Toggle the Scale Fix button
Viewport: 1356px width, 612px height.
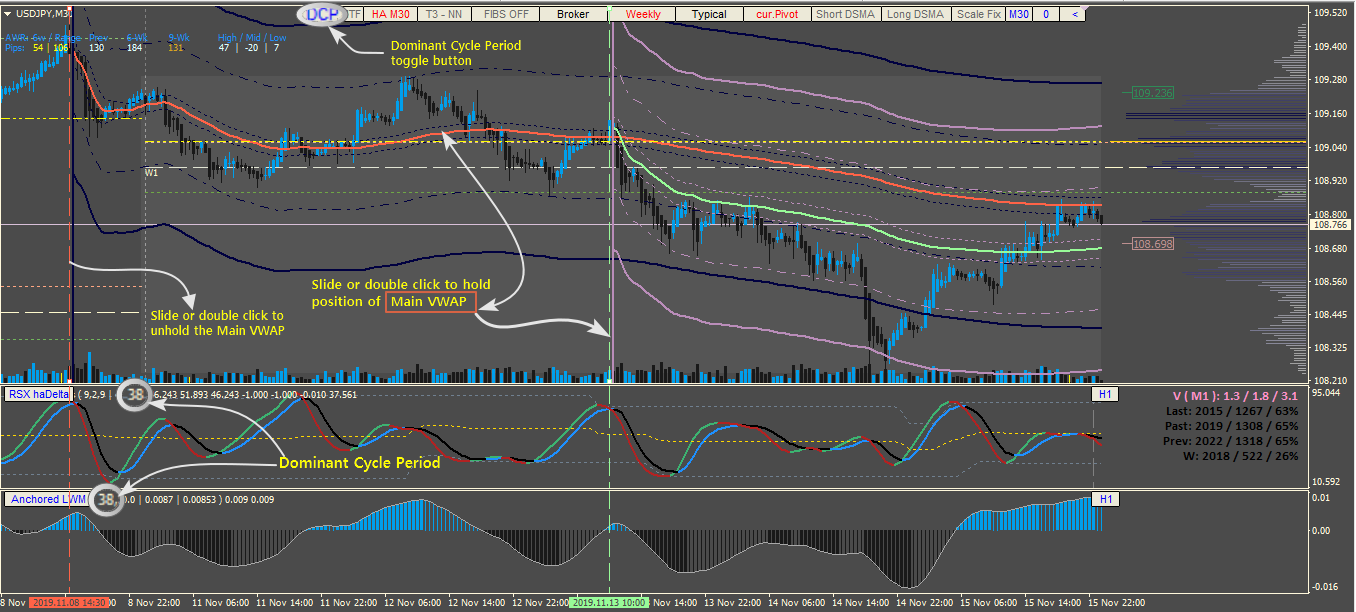pos(978,14)
